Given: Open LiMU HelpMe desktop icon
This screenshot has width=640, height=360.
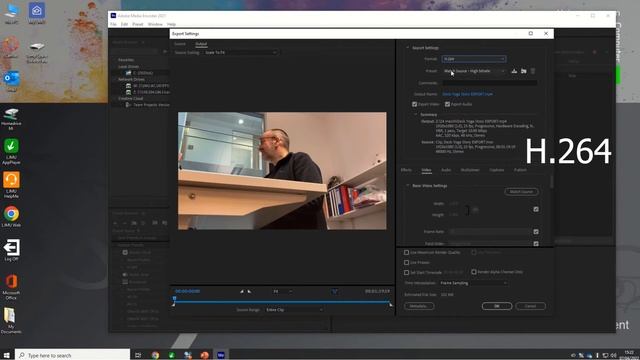Looking at the screenshot, I should pyautogui.click(x=11, y=185).
